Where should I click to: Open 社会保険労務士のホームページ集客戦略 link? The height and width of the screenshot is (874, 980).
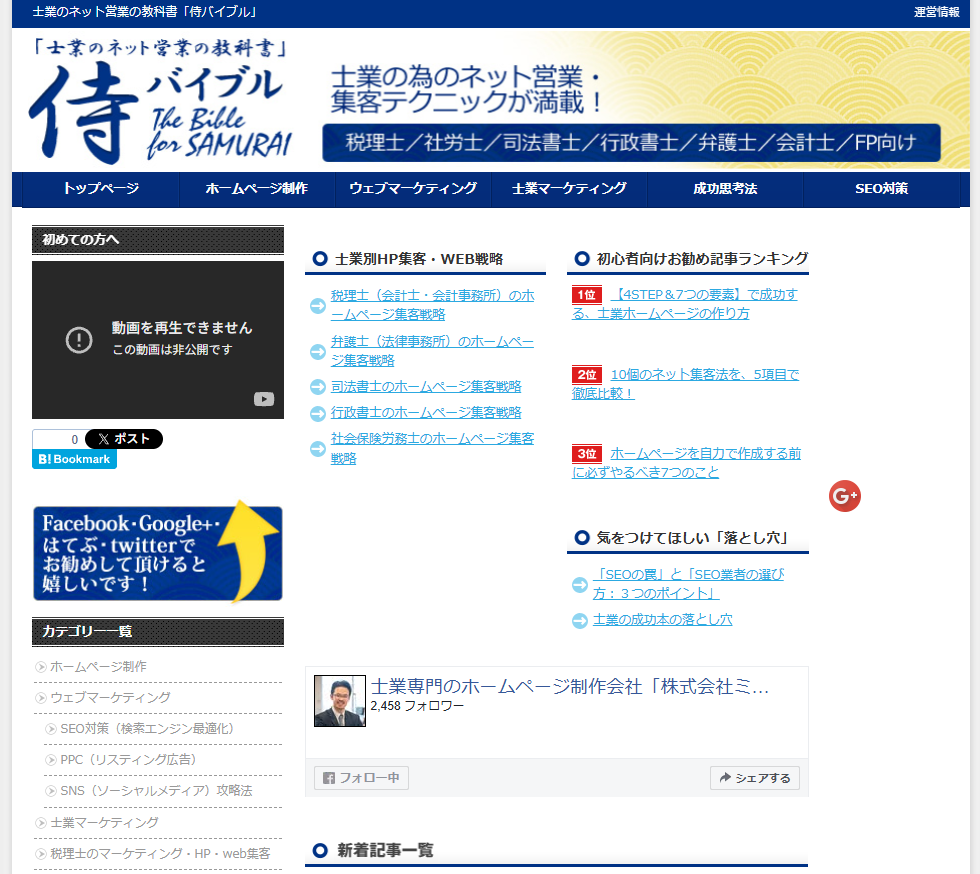pyautogui.click(x=432, y=448)
